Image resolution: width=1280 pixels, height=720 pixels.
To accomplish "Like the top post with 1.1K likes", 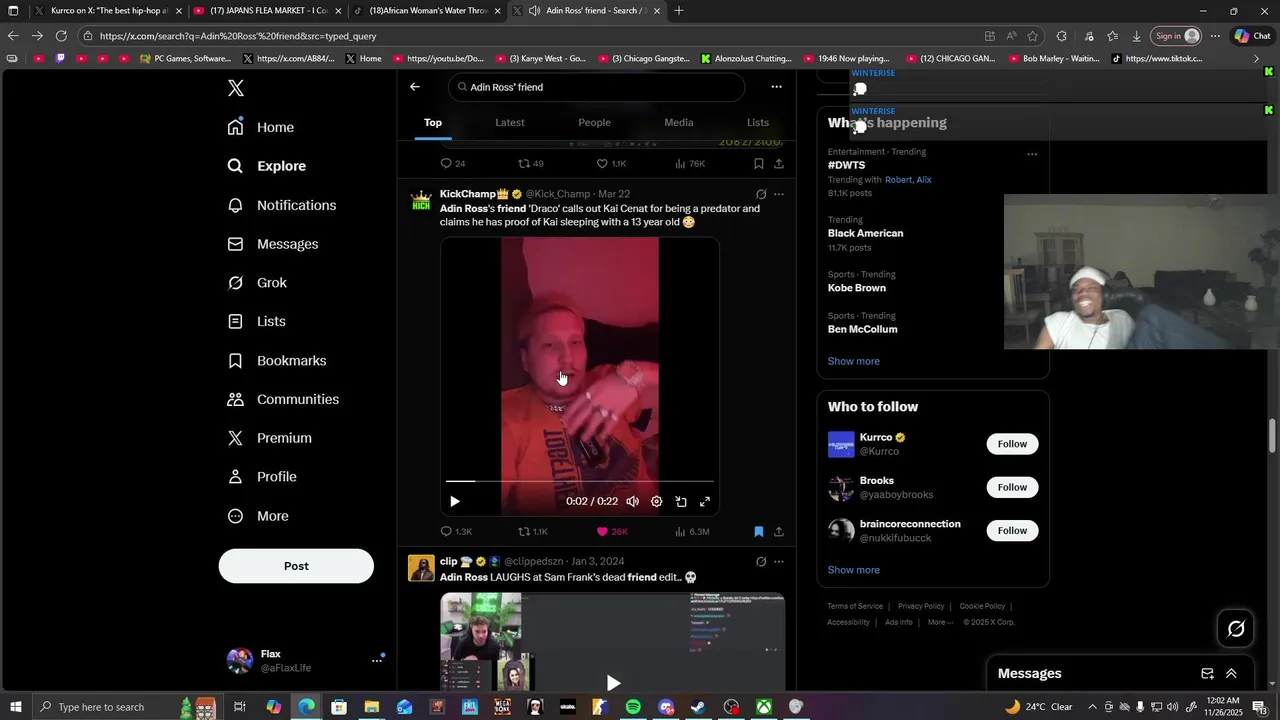I will coord(611,164).
